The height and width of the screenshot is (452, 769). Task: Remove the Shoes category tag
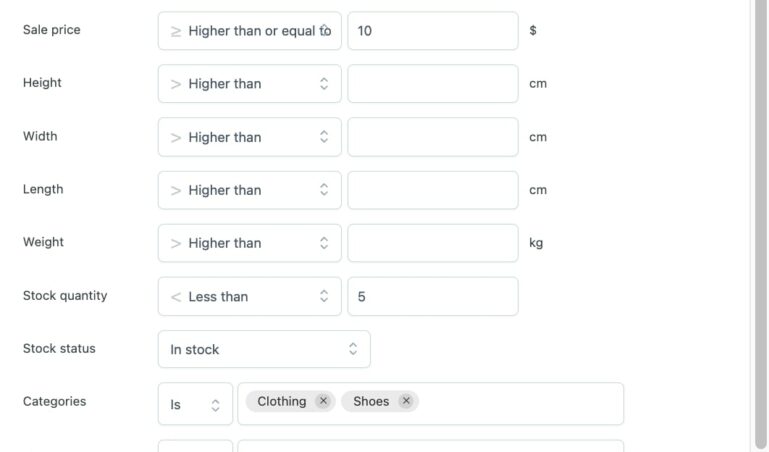tap(406, 402)
